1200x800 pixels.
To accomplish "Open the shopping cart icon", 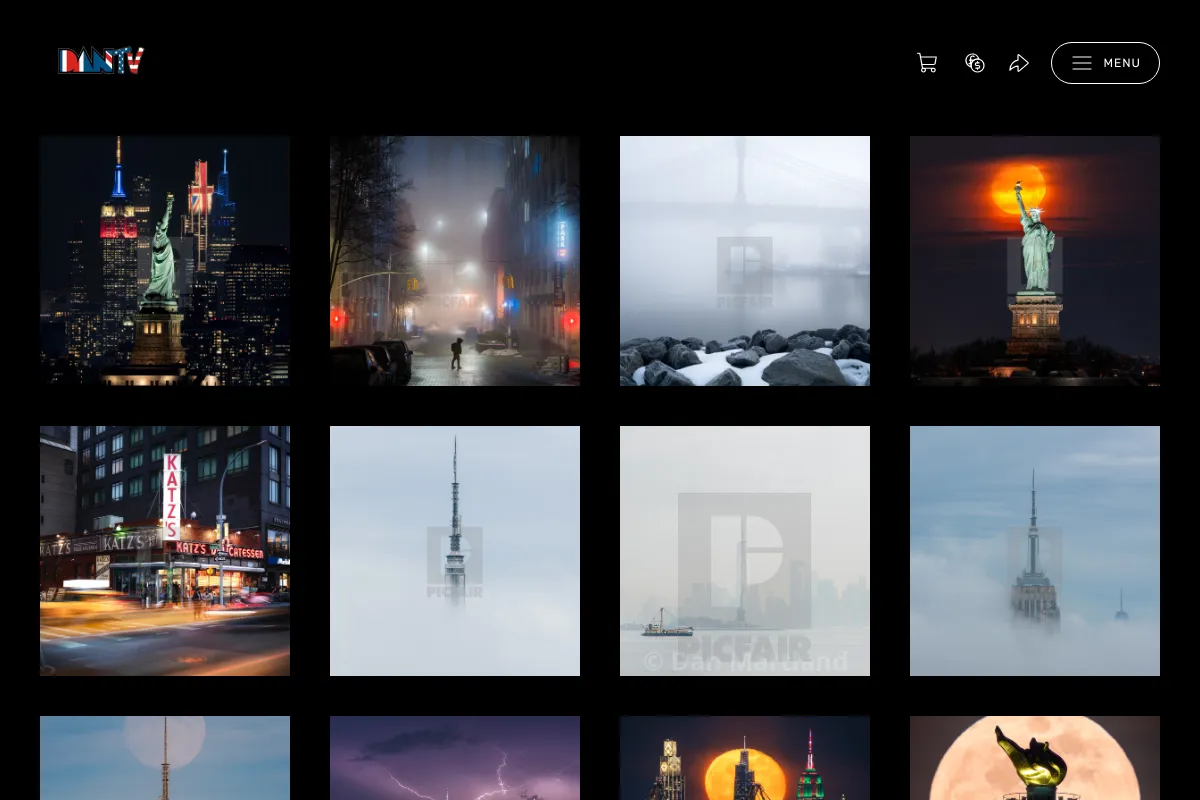I will pyautogui.click(x=927, y=63).
